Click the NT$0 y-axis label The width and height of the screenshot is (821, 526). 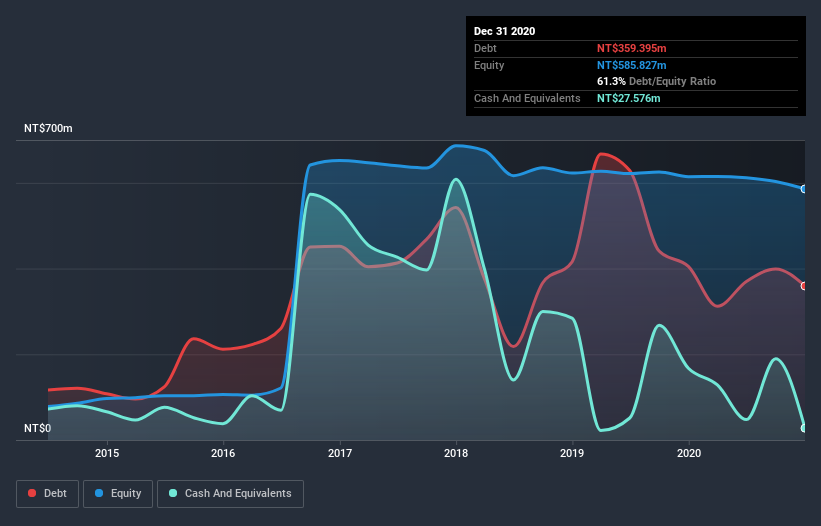[38, 428]
